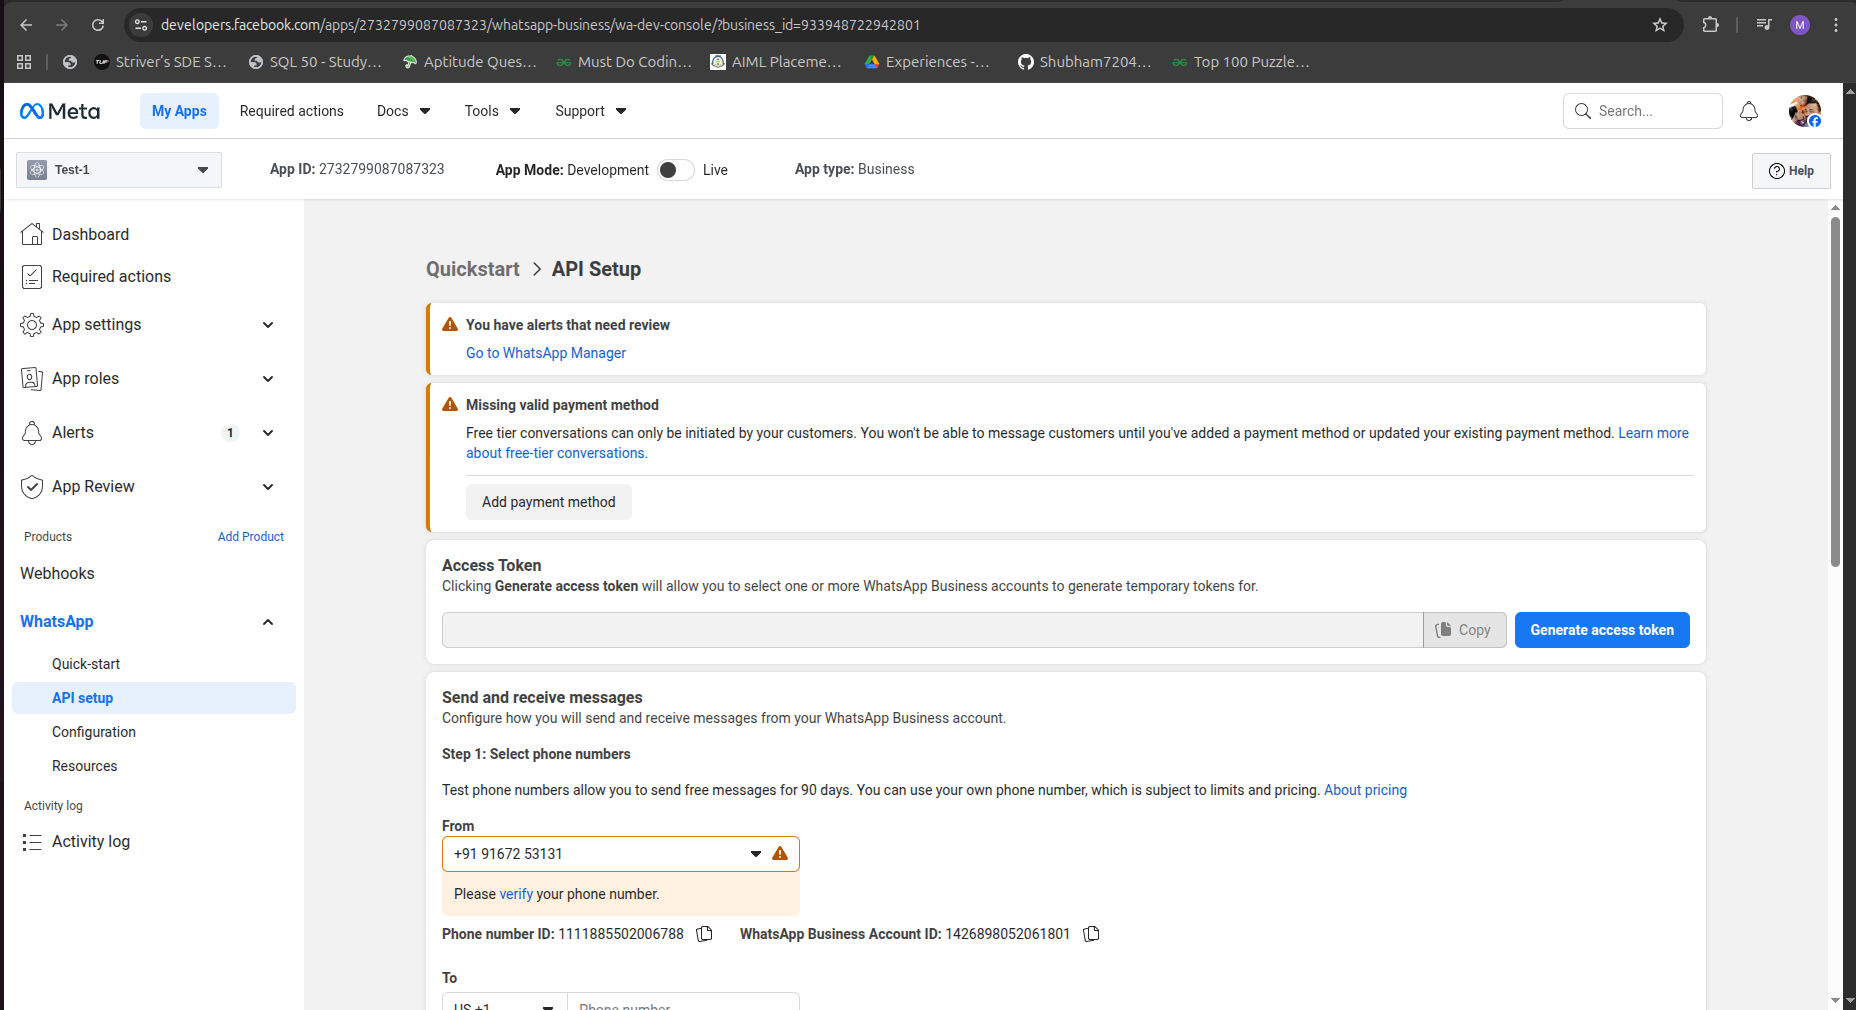
Task: Open the SQL 50 Study bookmark
Action: coord(315,62)
